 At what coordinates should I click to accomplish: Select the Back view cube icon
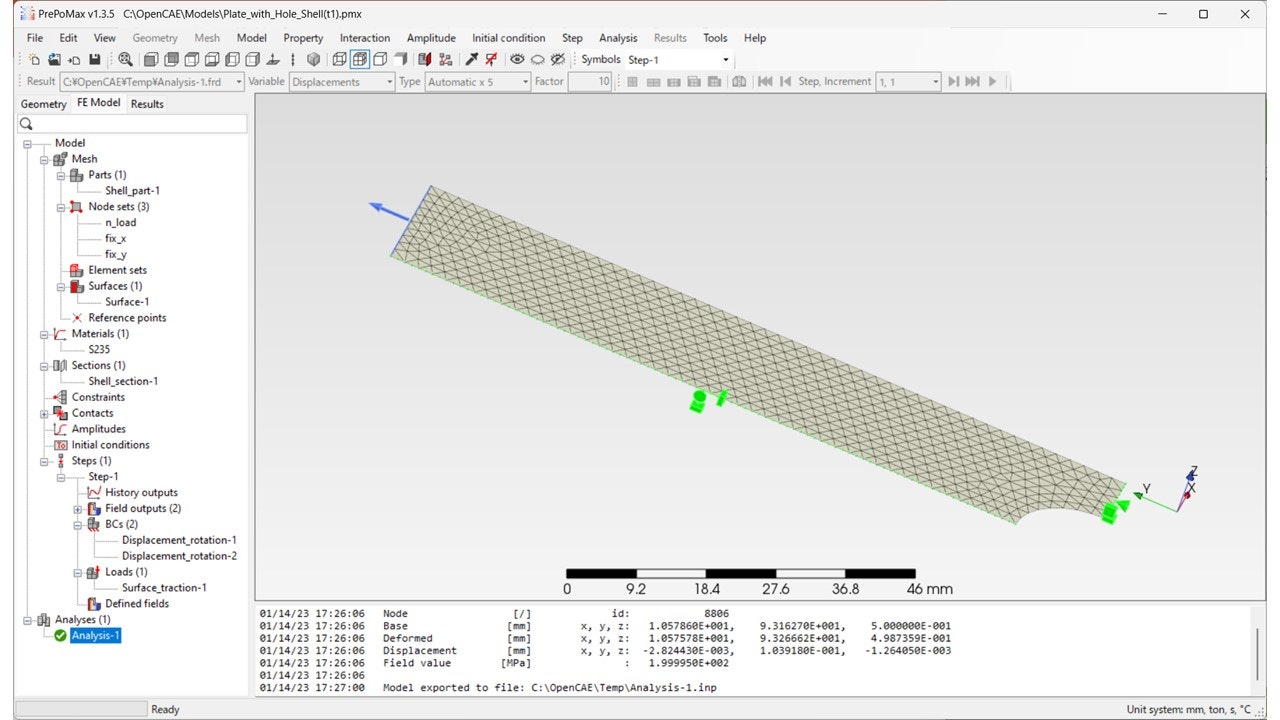171,59
